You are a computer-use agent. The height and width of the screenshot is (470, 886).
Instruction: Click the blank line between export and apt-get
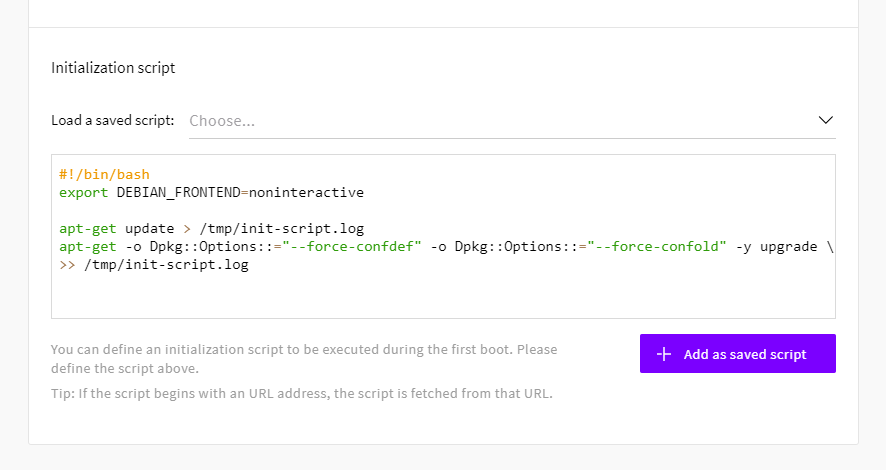(x=300, y=210)
